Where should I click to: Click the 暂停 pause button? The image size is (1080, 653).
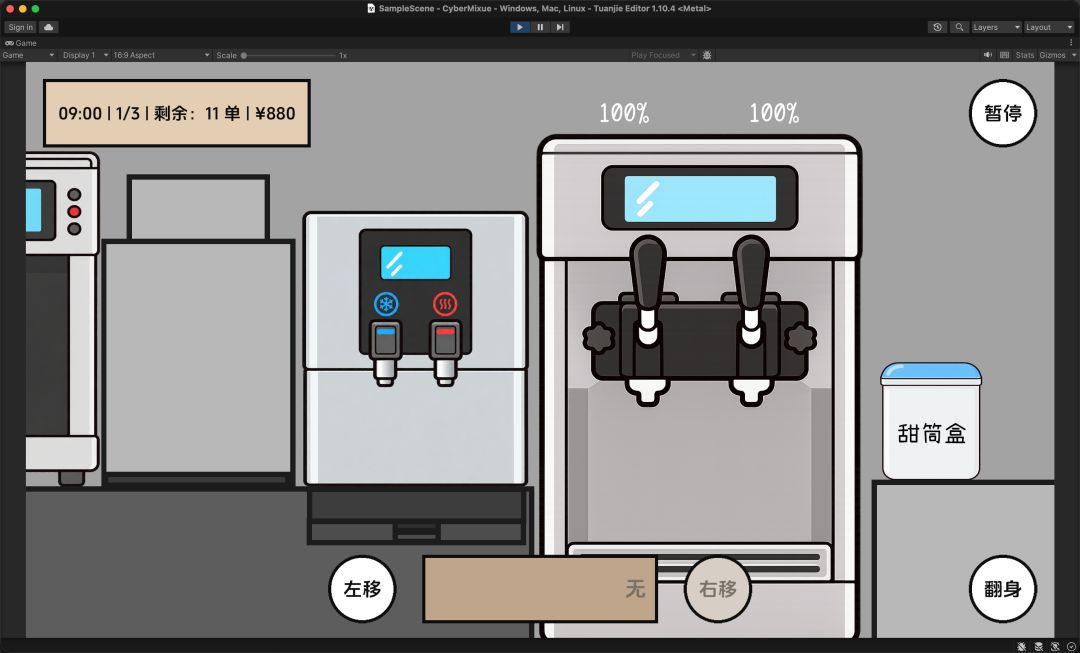point(1003,113)
